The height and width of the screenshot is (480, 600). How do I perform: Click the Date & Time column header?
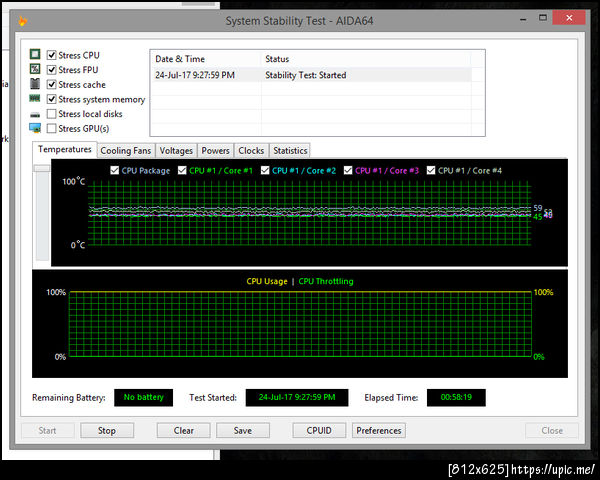click(205, 59)
